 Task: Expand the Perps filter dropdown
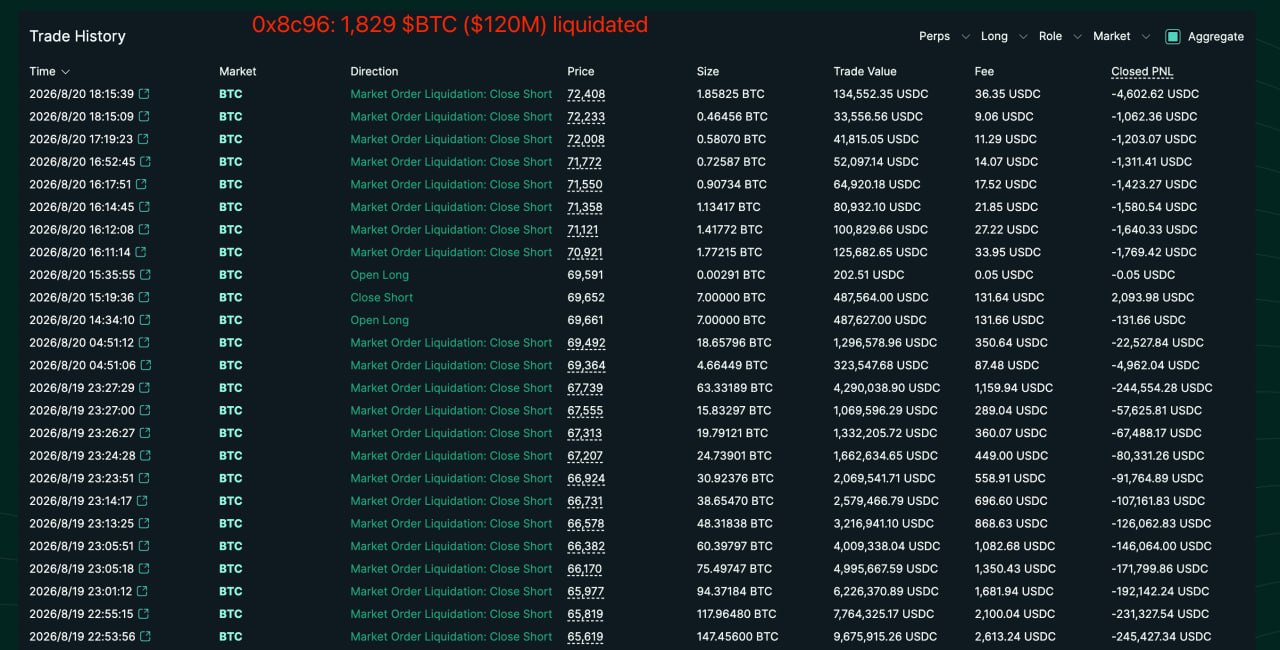point(945,36)
